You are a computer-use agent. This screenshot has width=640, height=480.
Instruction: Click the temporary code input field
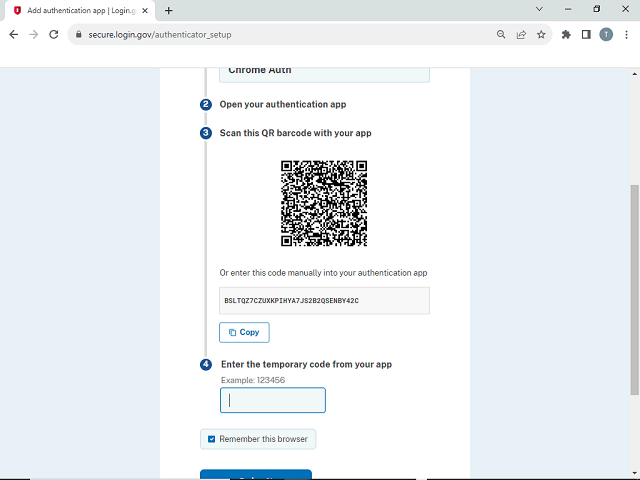(x=273, y=400)
